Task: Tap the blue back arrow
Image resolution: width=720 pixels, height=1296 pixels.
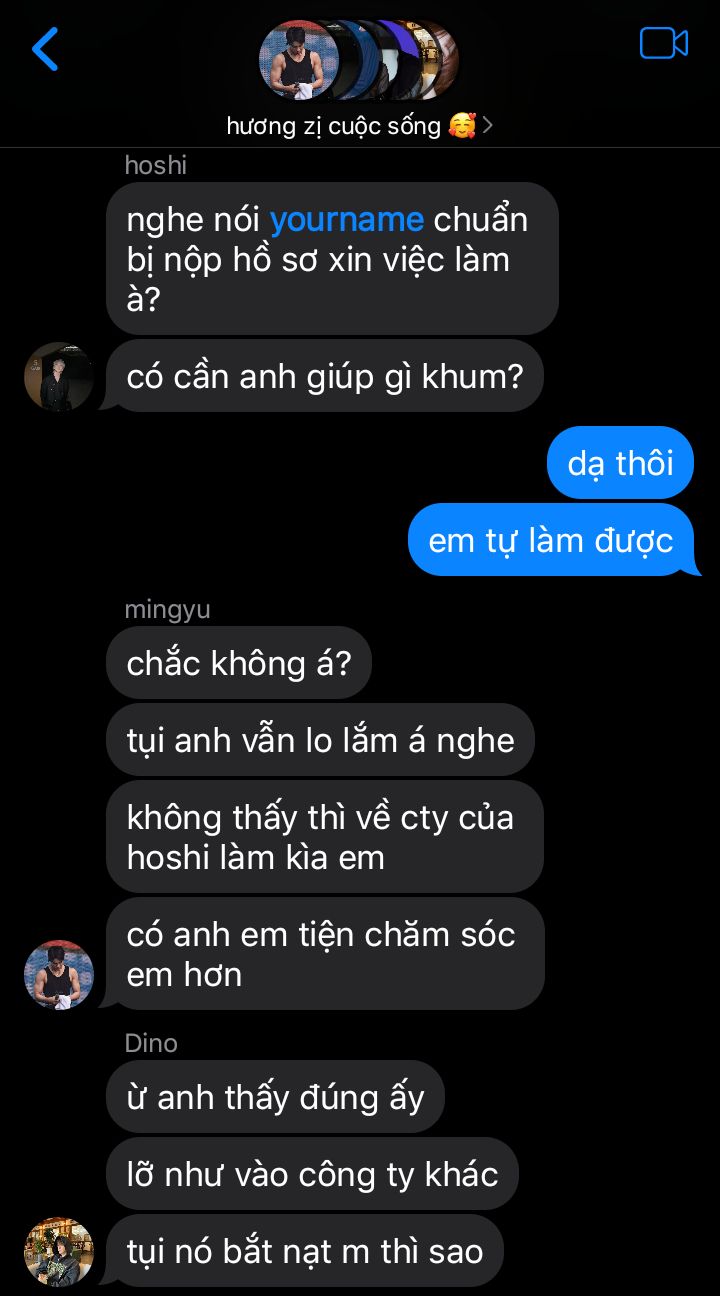Action: [45, 49]
